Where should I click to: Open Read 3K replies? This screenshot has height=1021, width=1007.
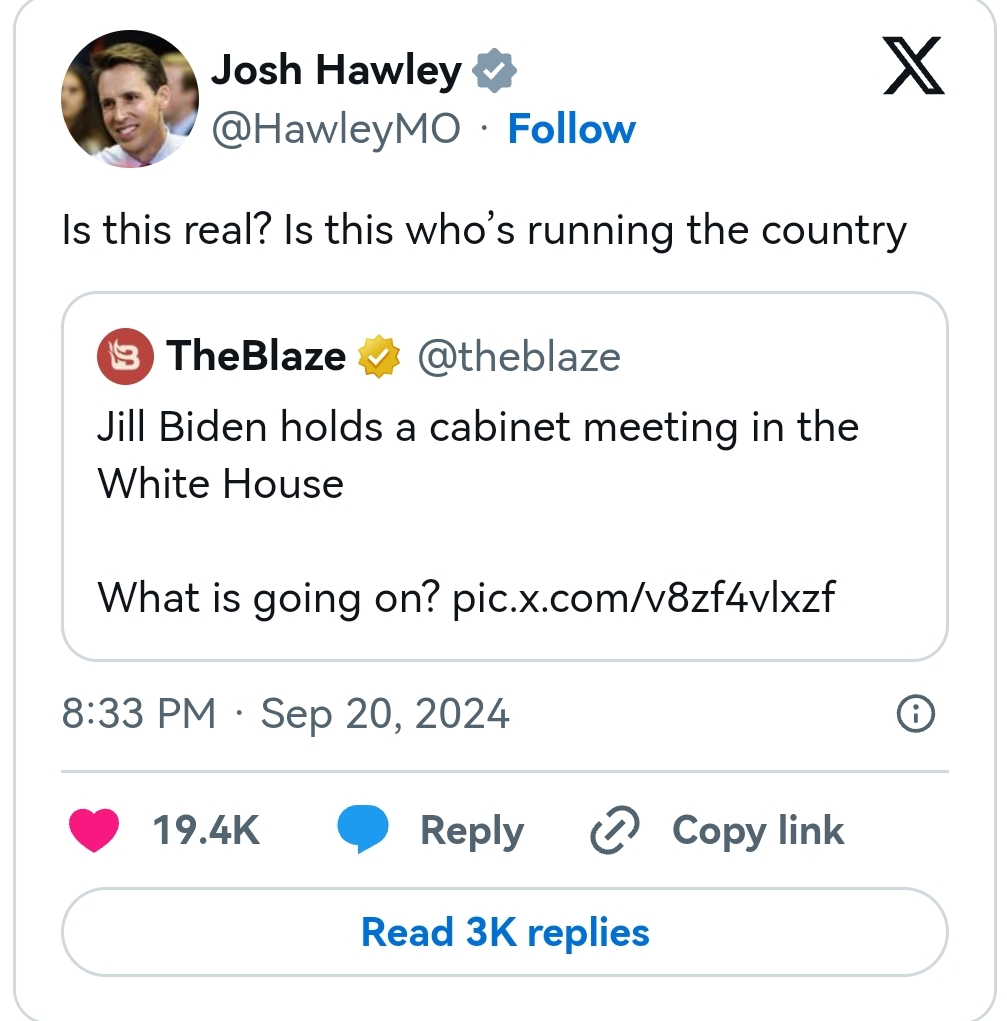[504, 932]
